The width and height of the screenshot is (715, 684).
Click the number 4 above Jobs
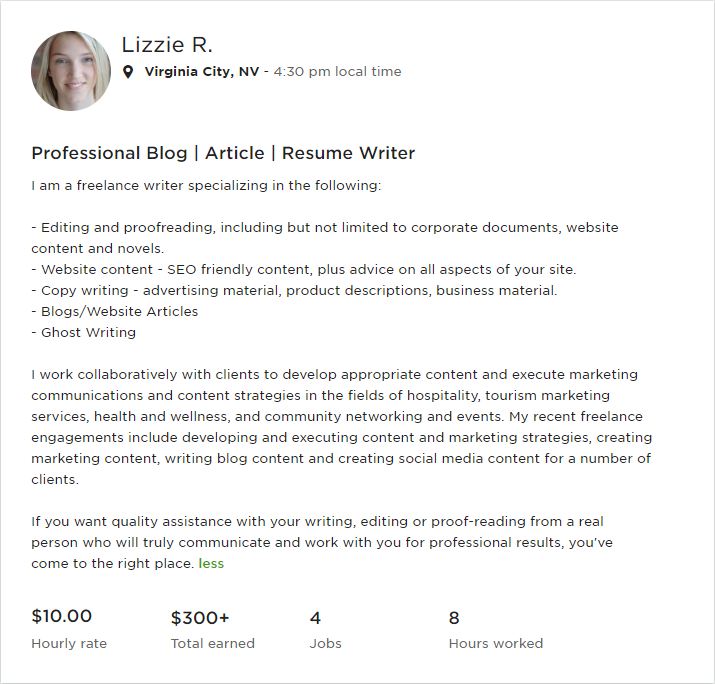click(315, 617)
